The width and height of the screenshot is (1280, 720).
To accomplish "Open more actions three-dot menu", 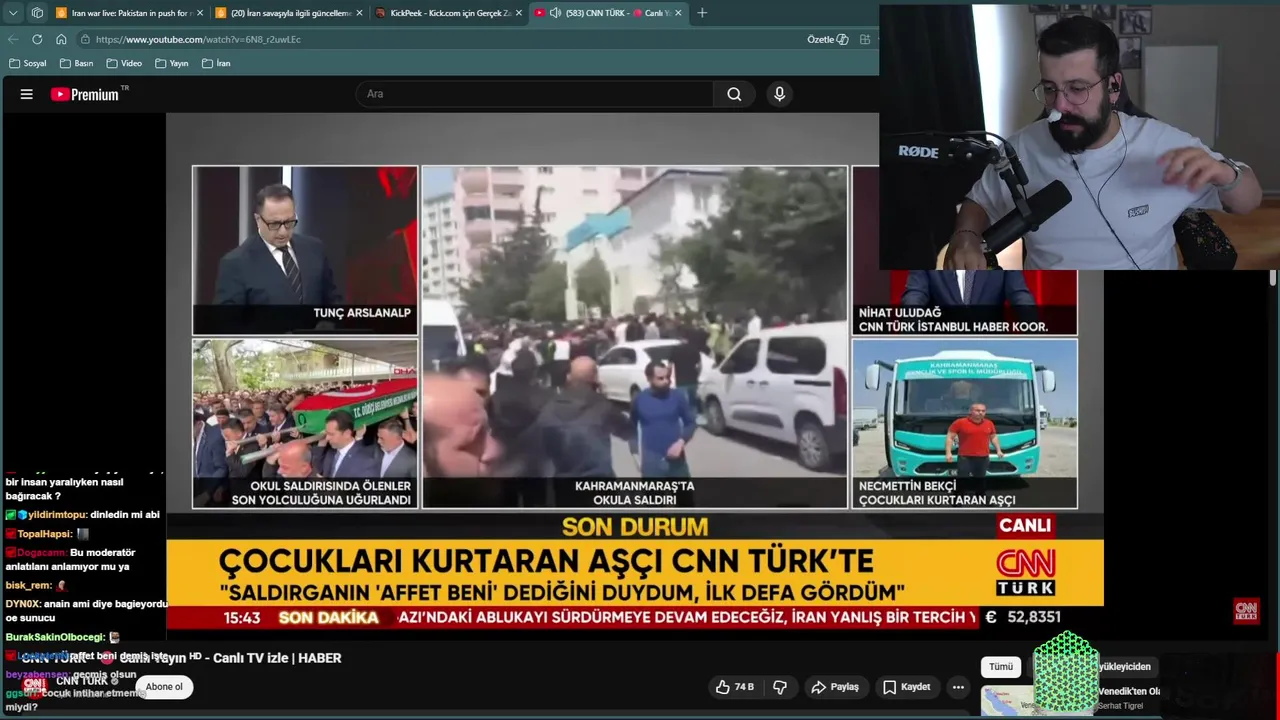I will click(958, 687).
